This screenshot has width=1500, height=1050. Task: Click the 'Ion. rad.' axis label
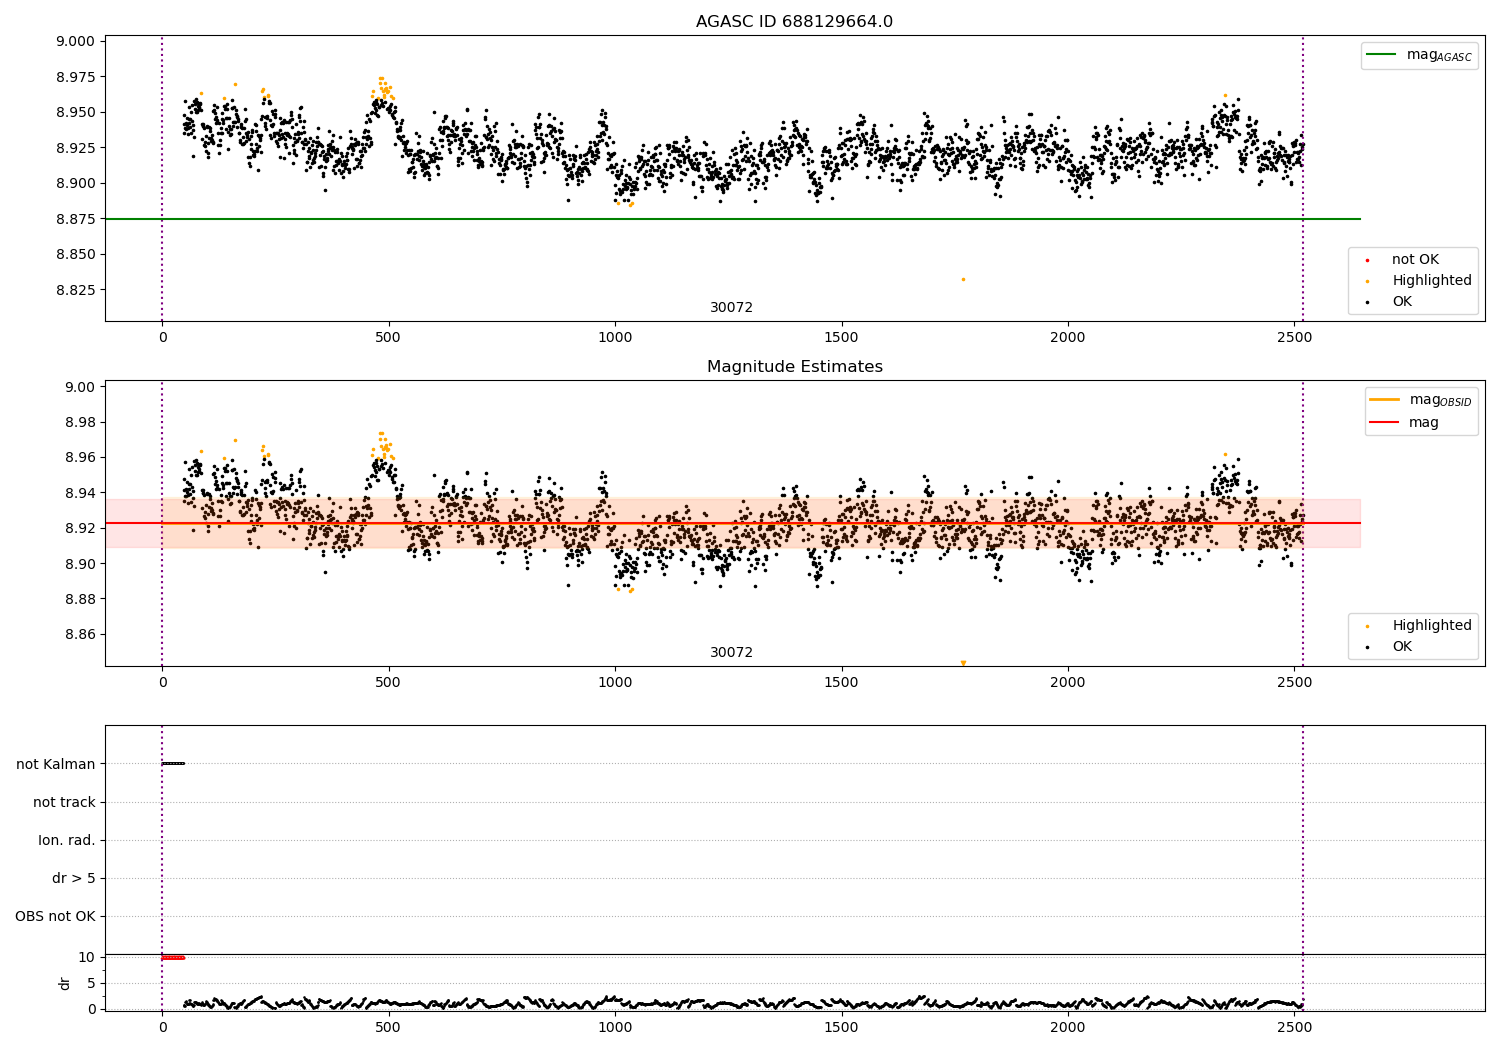click(67, 840)
